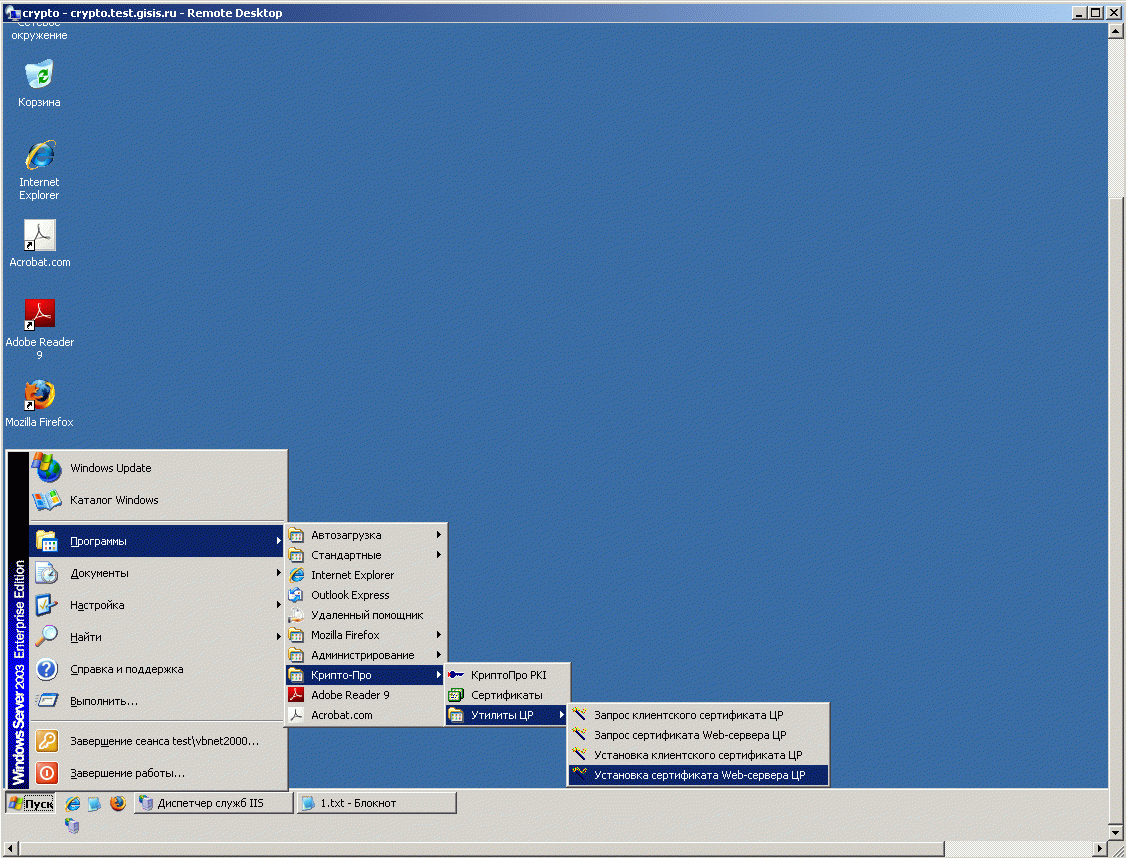Click the Справка и поддержка label

point(126,669)
